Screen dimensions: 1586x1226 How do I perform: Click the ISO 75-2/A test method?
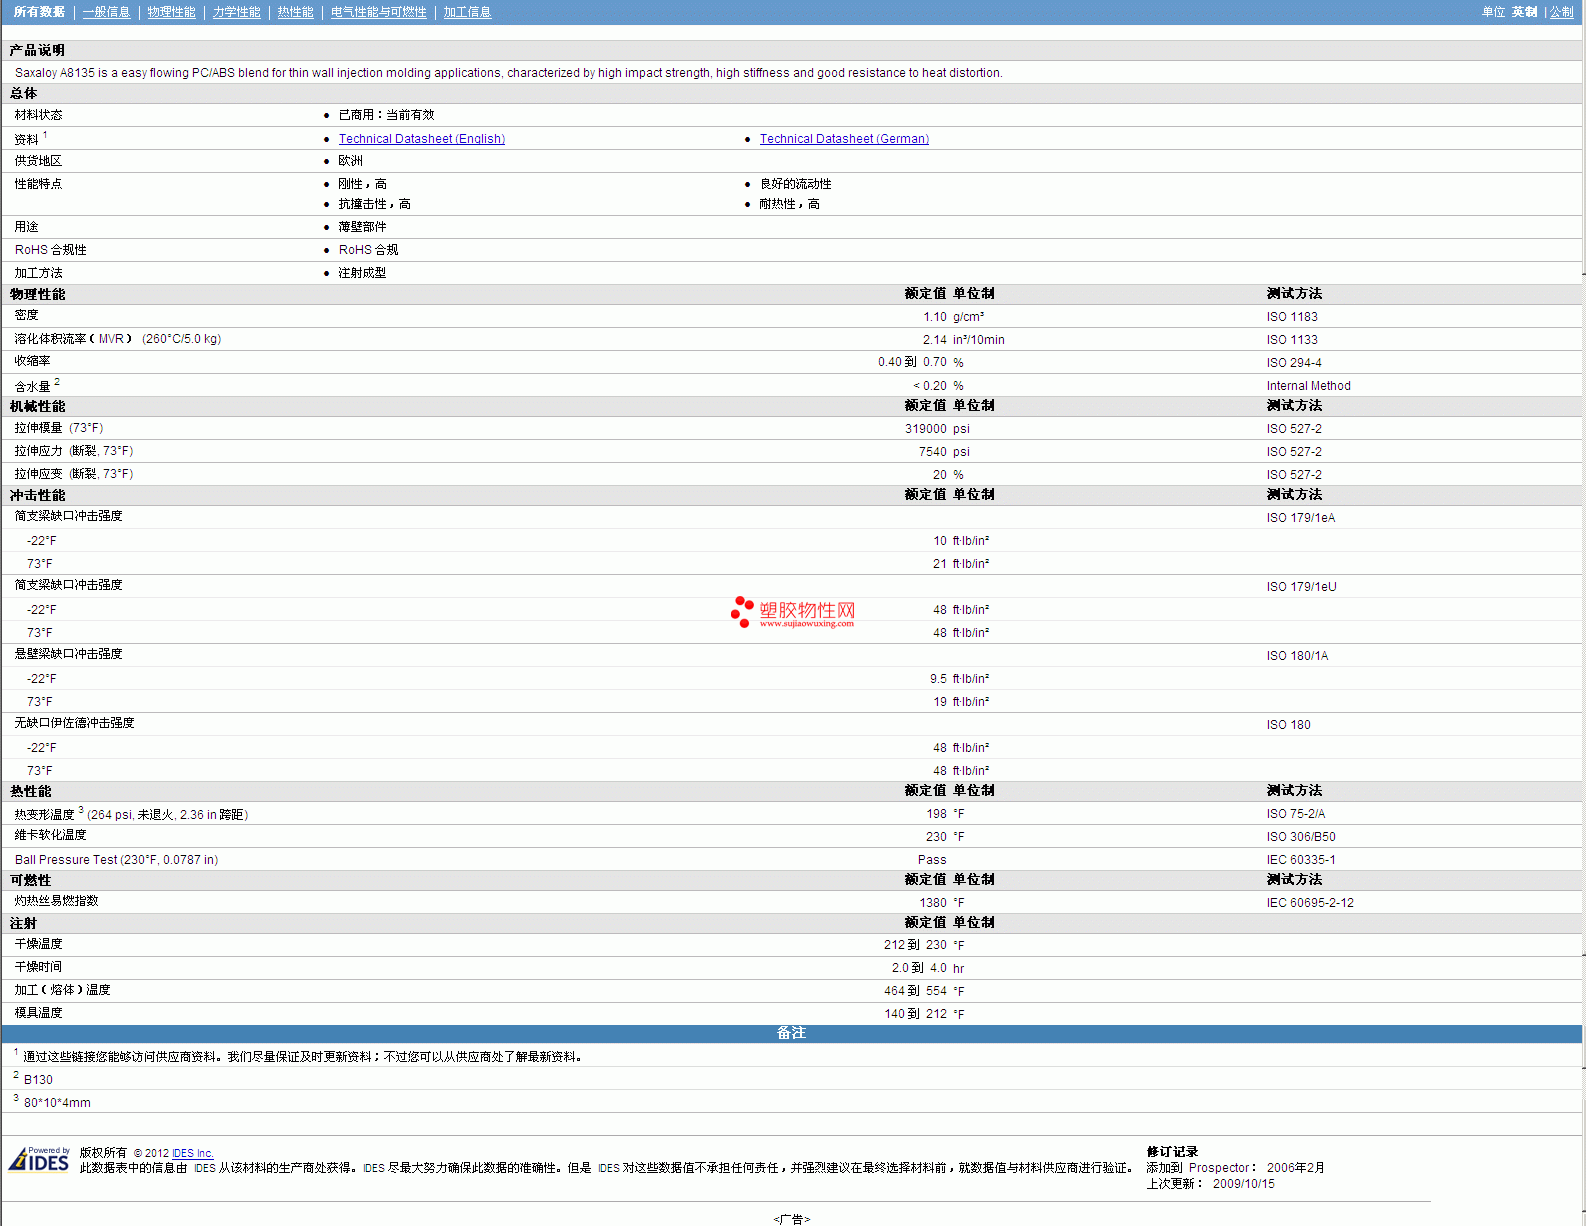[x=1295, y=814]
